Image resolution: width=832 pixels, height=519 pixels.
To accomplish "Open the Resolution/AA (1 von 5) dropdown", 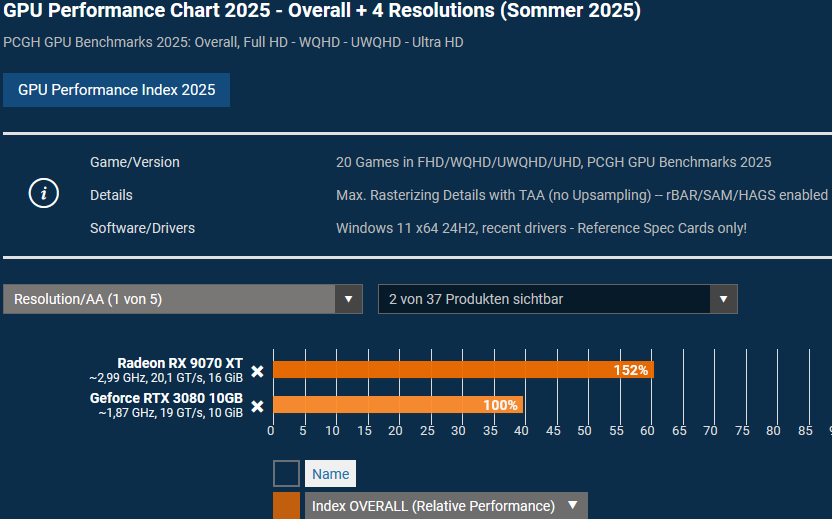I will pos(183,299).
